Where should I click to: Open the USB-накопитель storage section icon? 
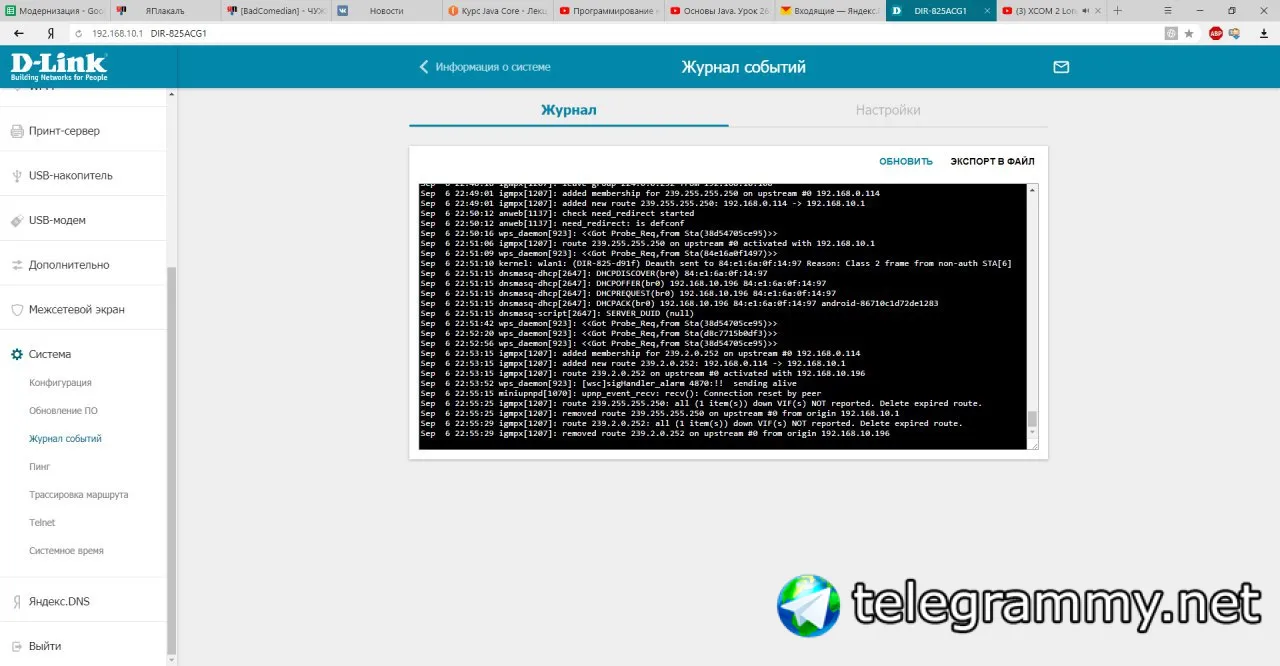pyautogui.click(x=17, y=176)
